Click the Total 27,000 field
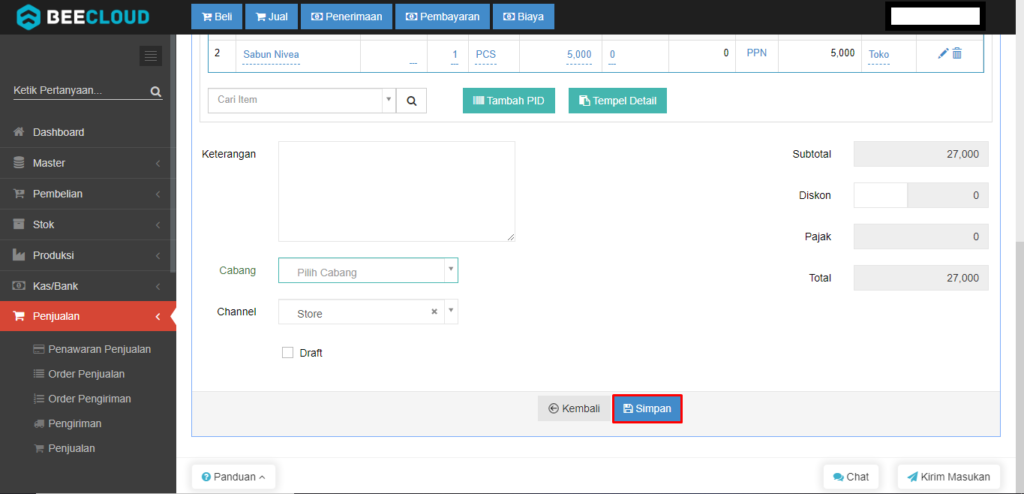This screenshot has height=494, width=1024. pos(921,278)
